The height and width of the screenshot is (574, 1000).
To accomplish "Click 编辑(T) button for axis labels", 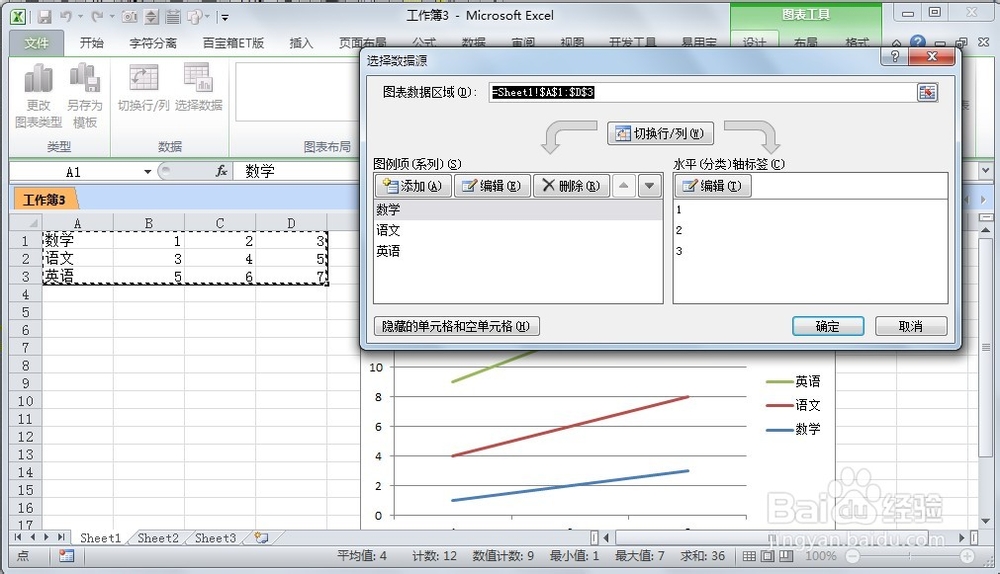I will click(713, 186).
